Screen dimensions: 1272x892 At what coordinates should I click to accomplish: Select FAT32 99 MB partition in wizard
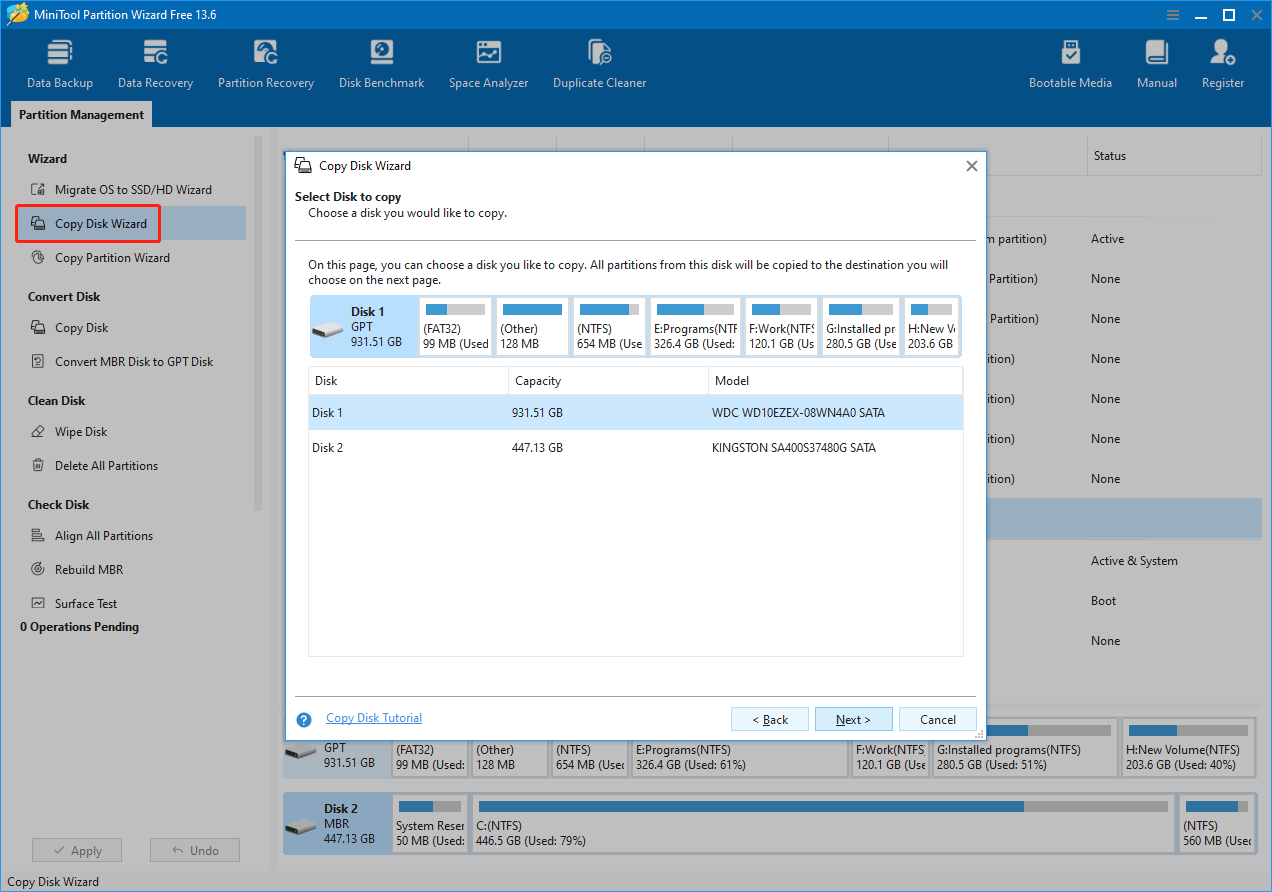click(455, 327)
